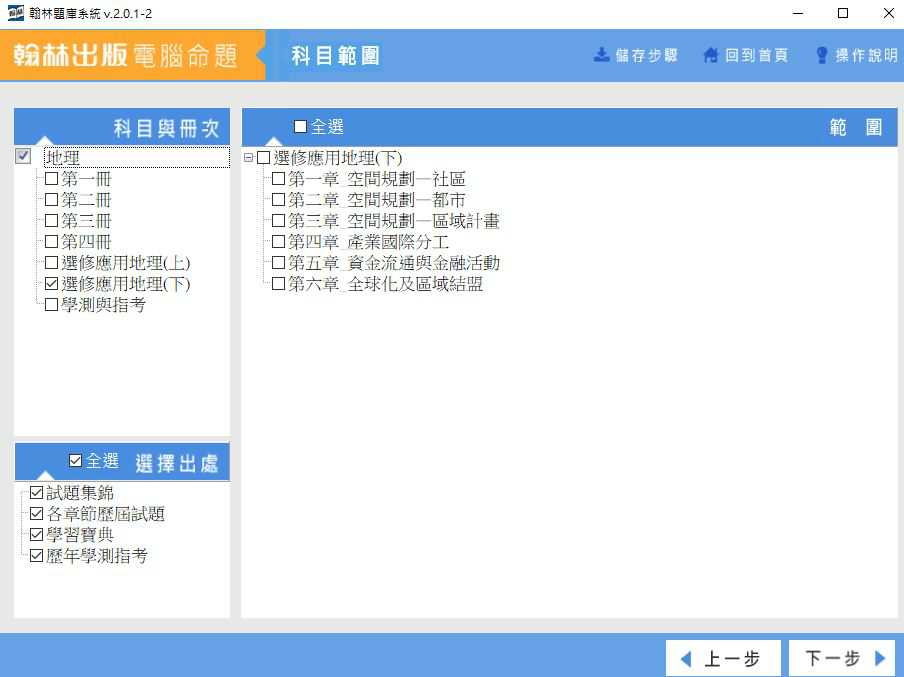Viewport: 904px width, 677px height.
Task: Check the 第三冊 checkbox
Action: click(51, 220)
